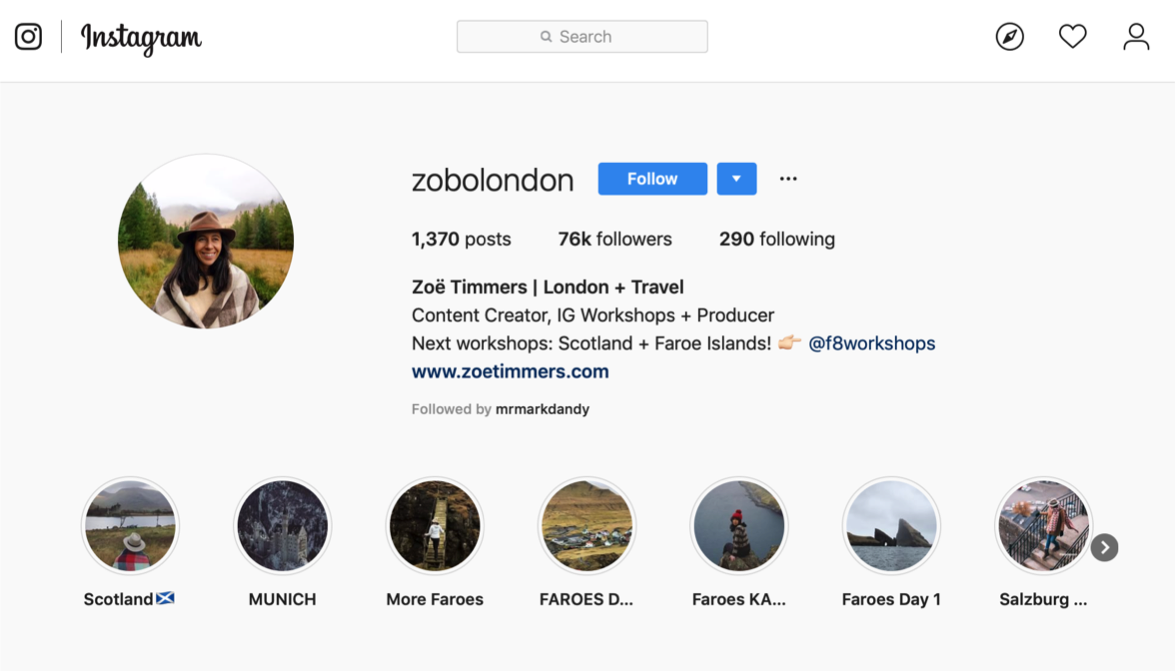Open the three-dot options menu beside Follow
The height and width of the screenshot is (672, 1175).
coord(788,178)
